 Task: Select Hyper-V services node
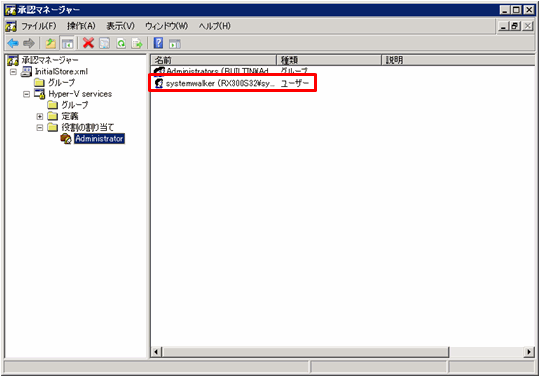(80, 94)
